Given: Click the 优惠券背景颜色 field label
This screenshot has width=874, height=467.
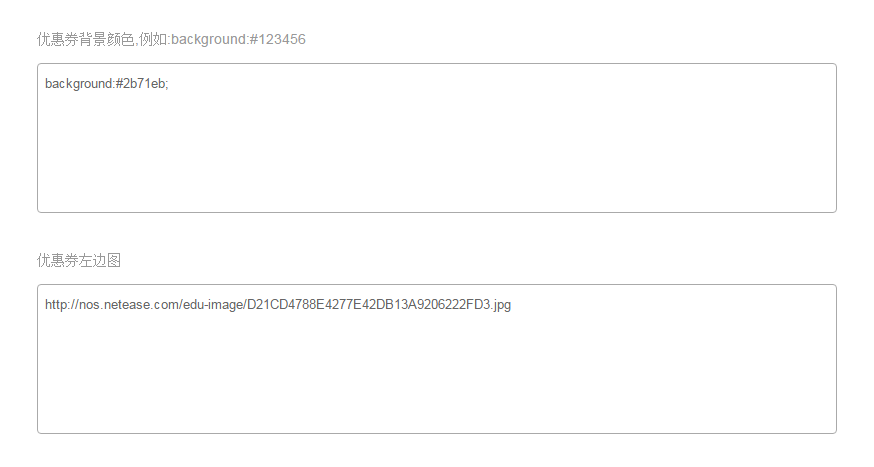Looking at the screenshot, I should click(85, 40).
